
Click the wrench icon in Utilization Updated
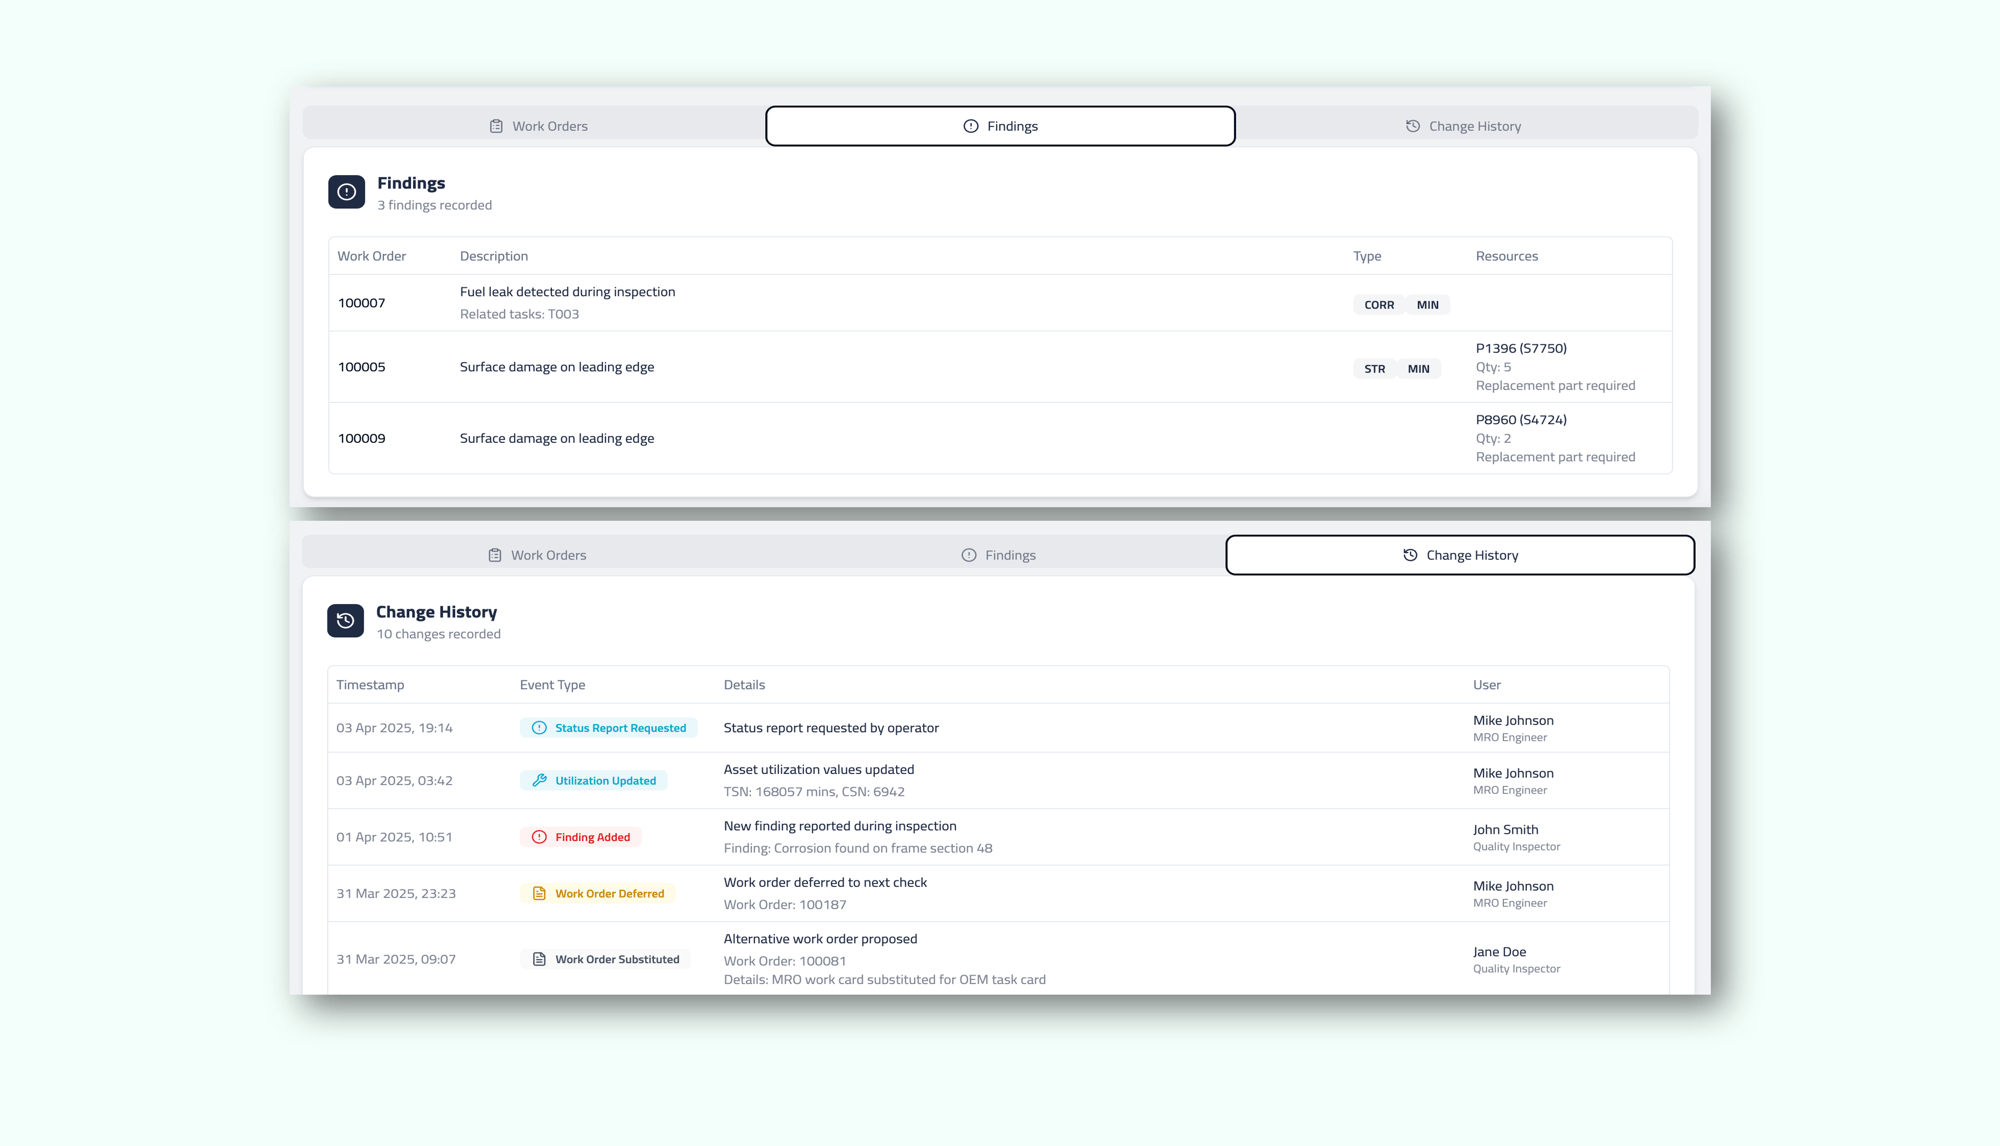[539, 781]
